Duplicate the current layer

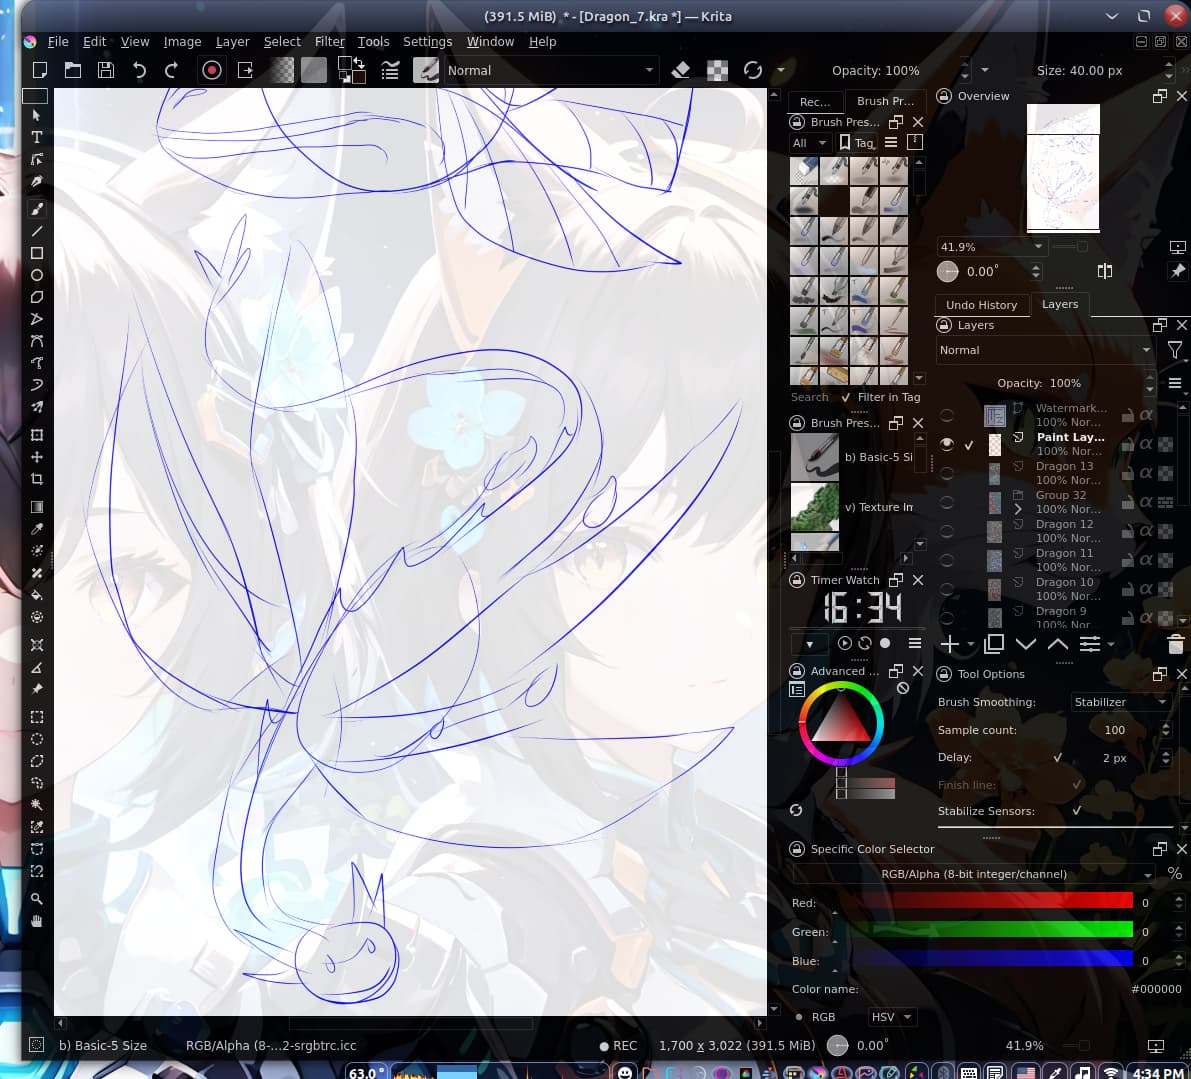994,645
